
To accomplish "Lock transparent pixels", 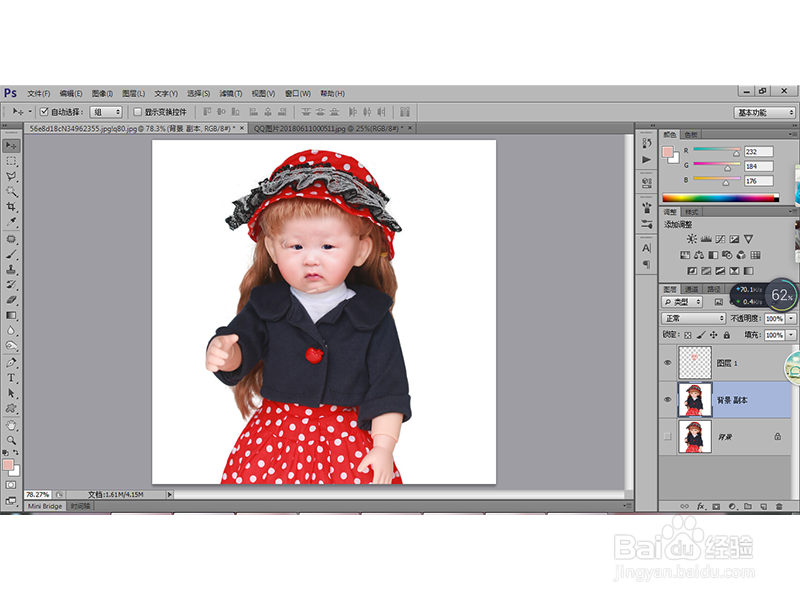I will point(688,335).
